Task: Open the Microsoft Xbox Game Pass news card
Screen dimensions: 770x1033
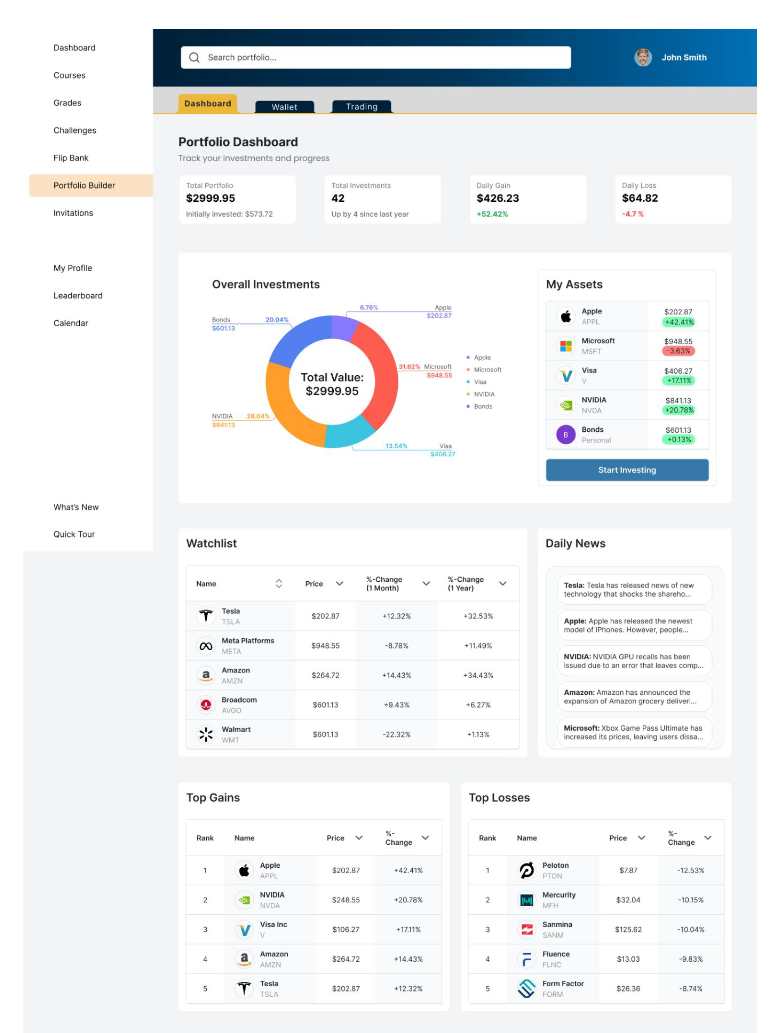Action: (x=635, y=732)
